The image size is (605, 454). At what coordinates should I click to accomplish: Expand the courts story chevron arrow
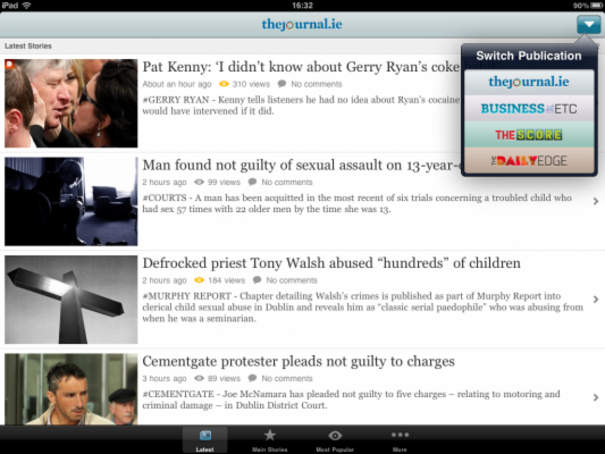click(x=596, y=201)
